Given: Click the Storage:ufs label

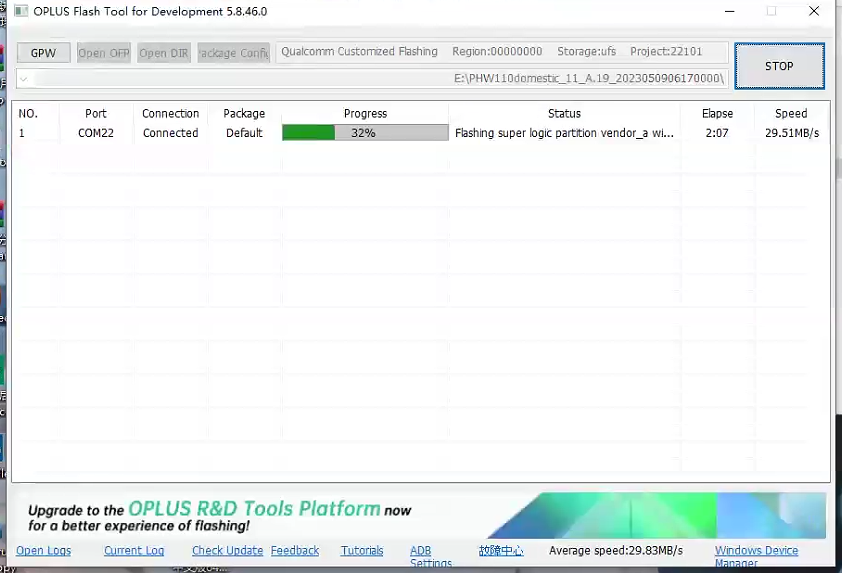Looking at the screenshot, I should 586,52.
